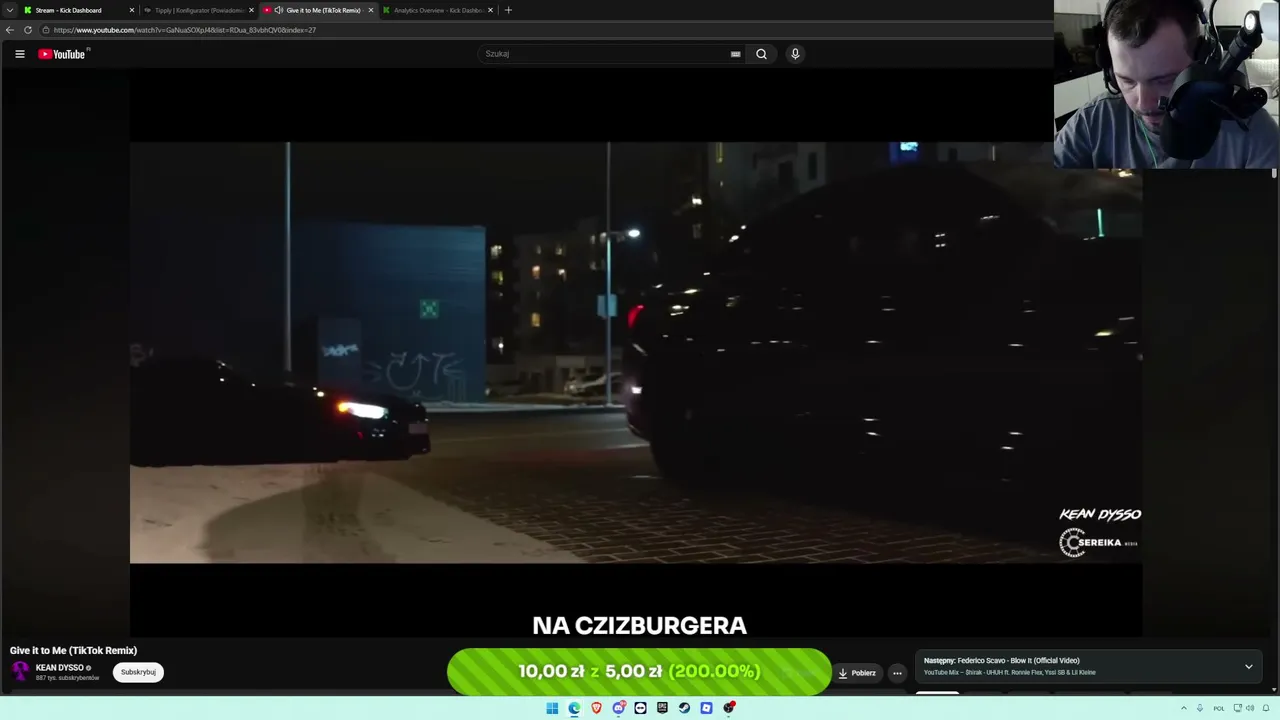Expand the Następny playlist panel chevron
The image size is (1280, 720).
point(1248,666)
